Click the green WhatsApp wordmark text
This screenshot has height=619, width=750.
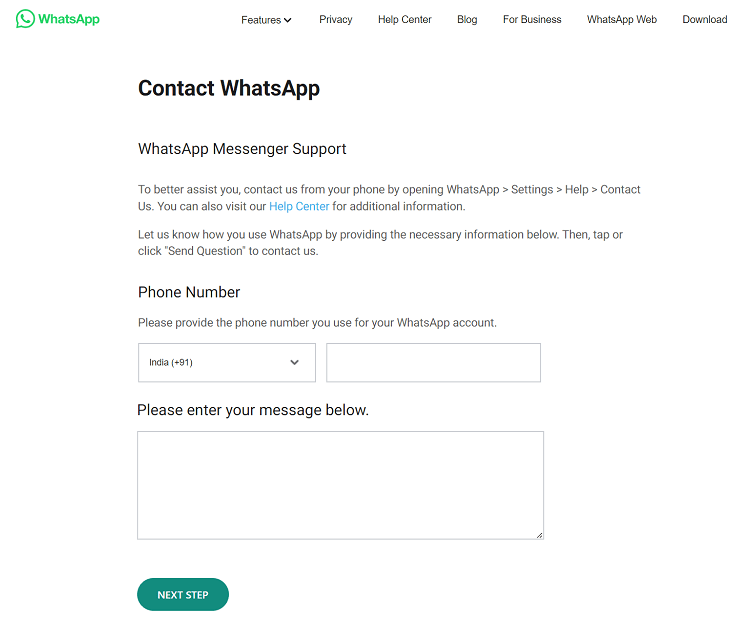point(69,19)
